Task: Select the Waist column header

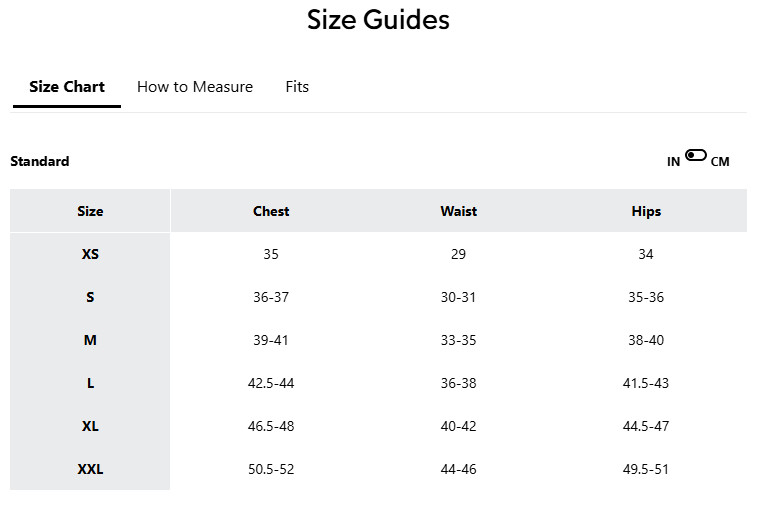Action: (458, 211)
